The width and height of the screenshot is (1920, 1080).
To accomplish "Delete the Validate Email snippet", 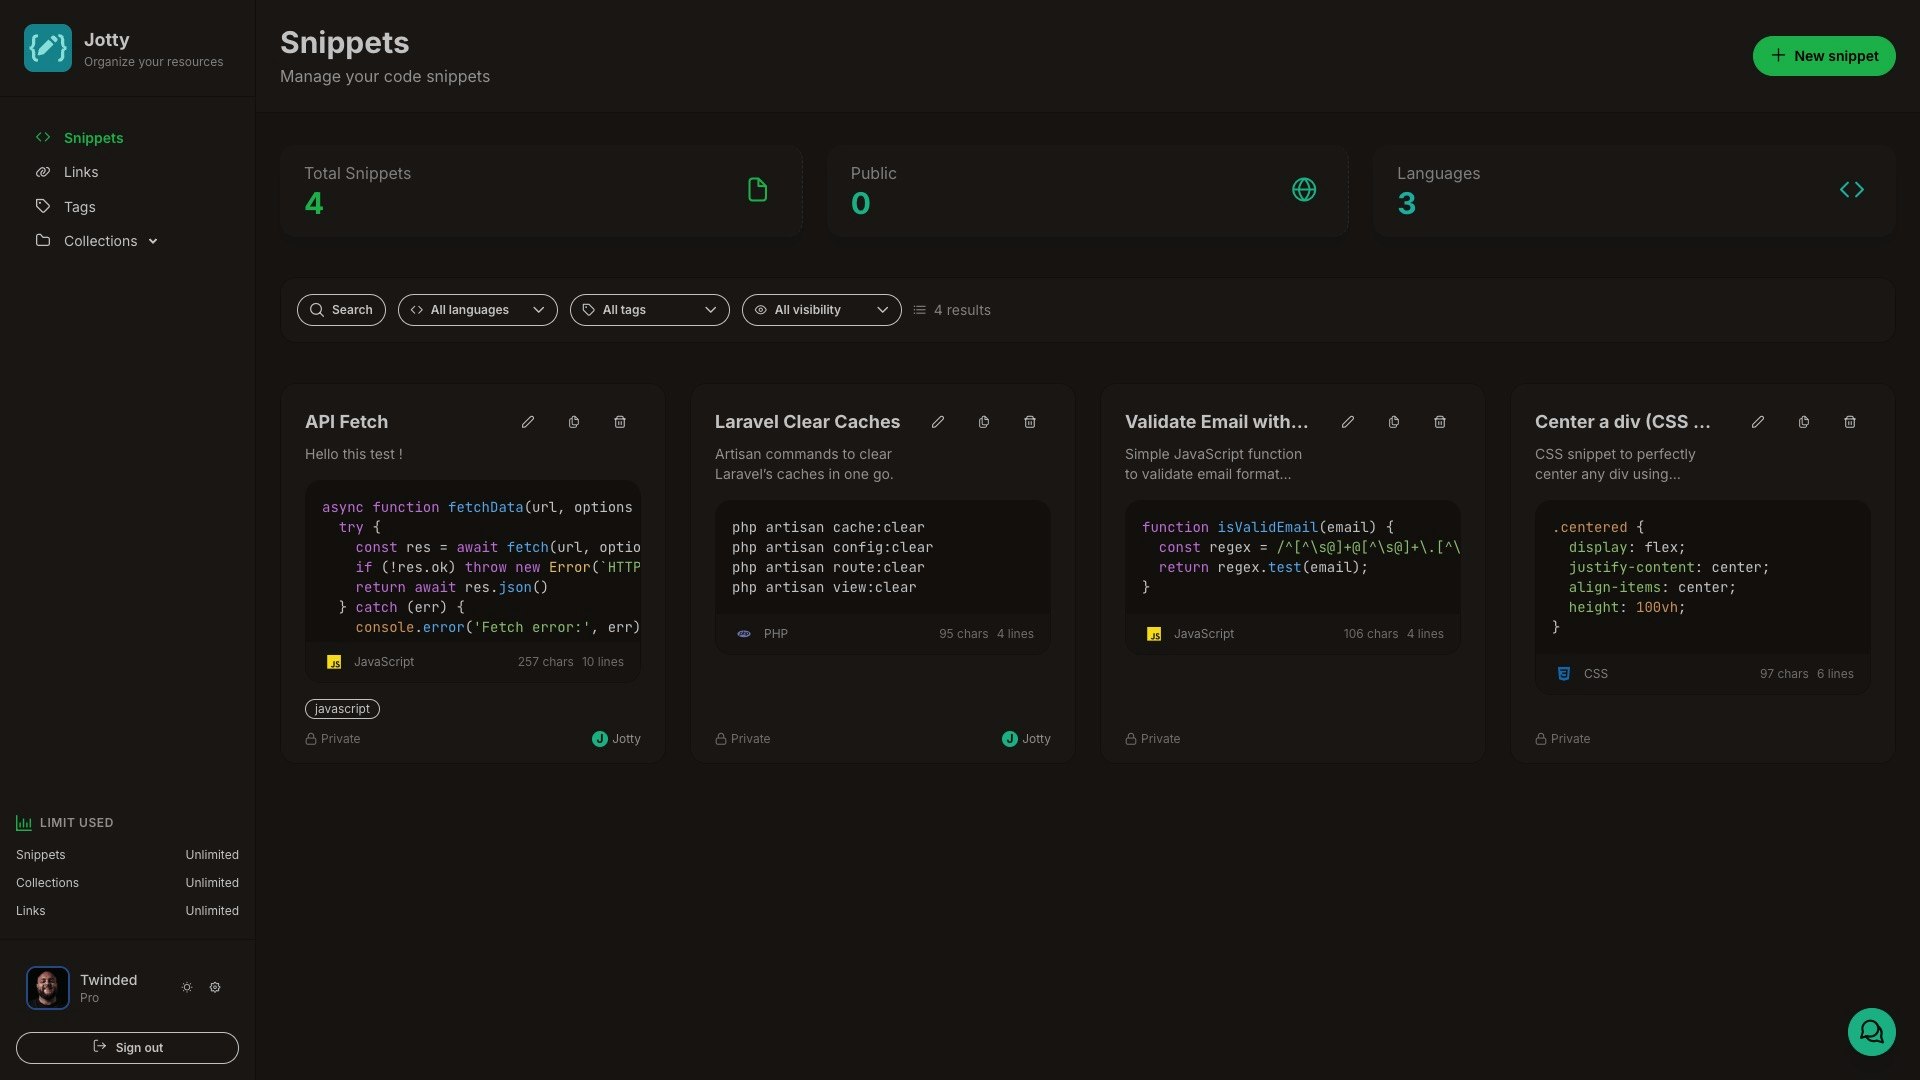I will point(1440,422).
